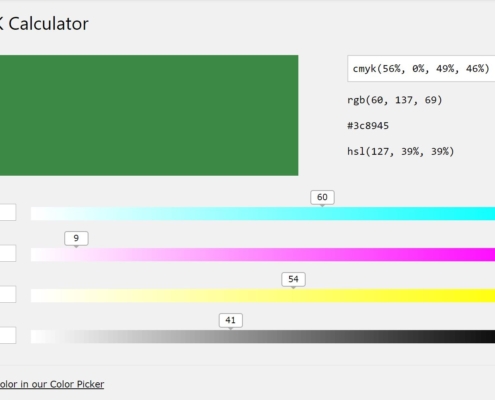Click on the black gradient slider track
Screen dimensions: 495x400
(263, 337)
